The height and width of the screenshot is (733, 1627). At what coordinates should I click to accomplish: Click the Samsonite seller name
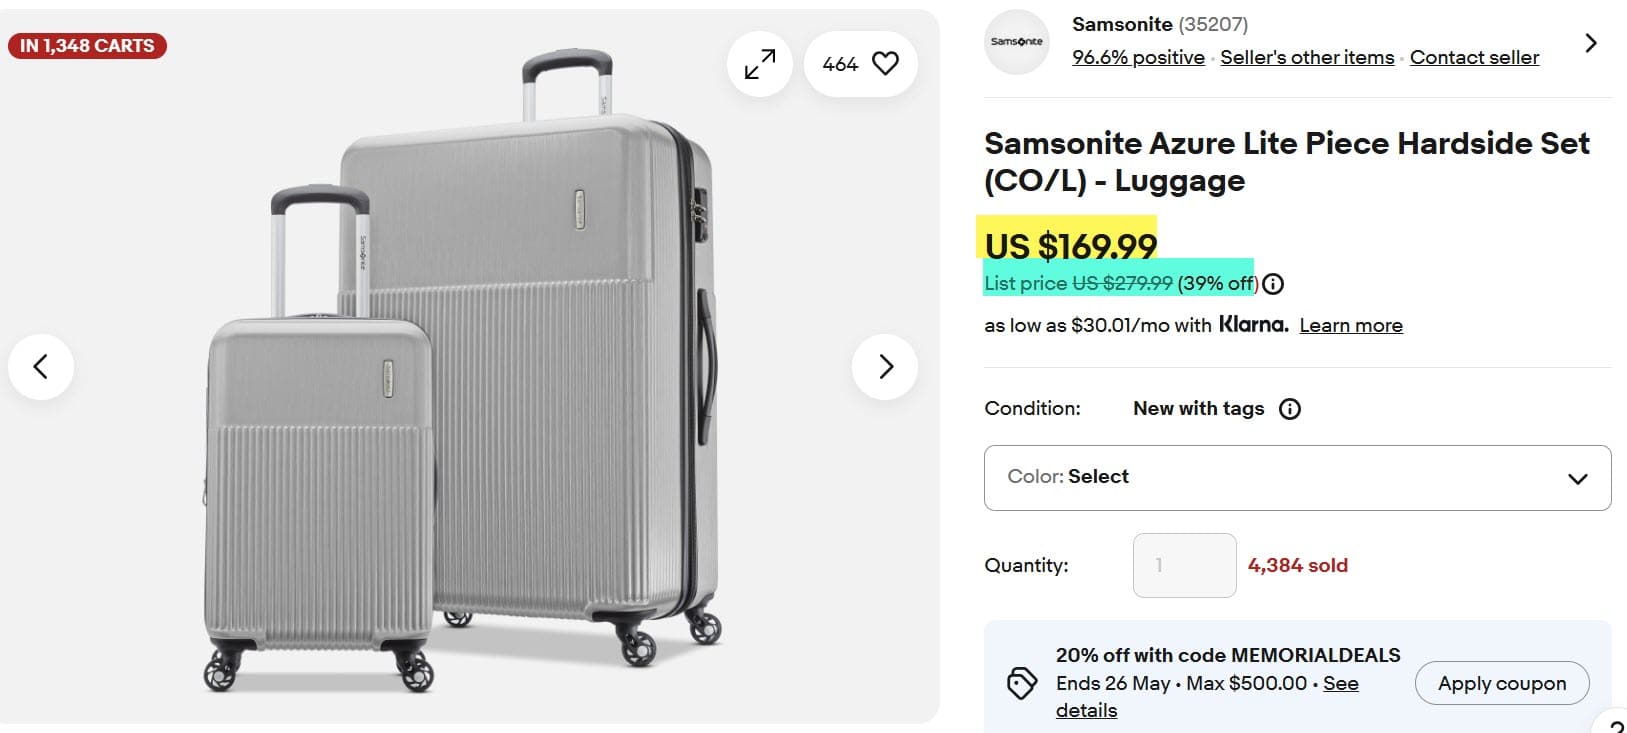(1122, 24)
